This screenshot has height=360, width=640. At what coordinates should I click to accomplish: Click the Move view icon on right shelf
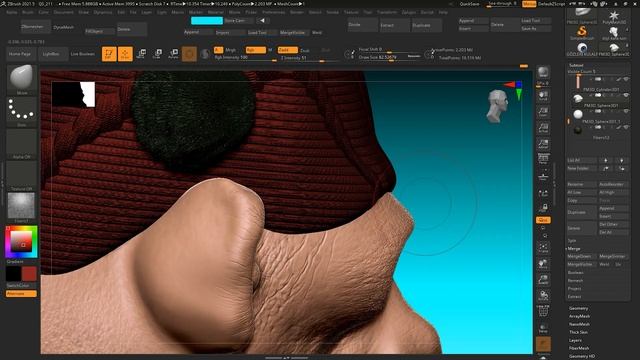tap(543, 263)
